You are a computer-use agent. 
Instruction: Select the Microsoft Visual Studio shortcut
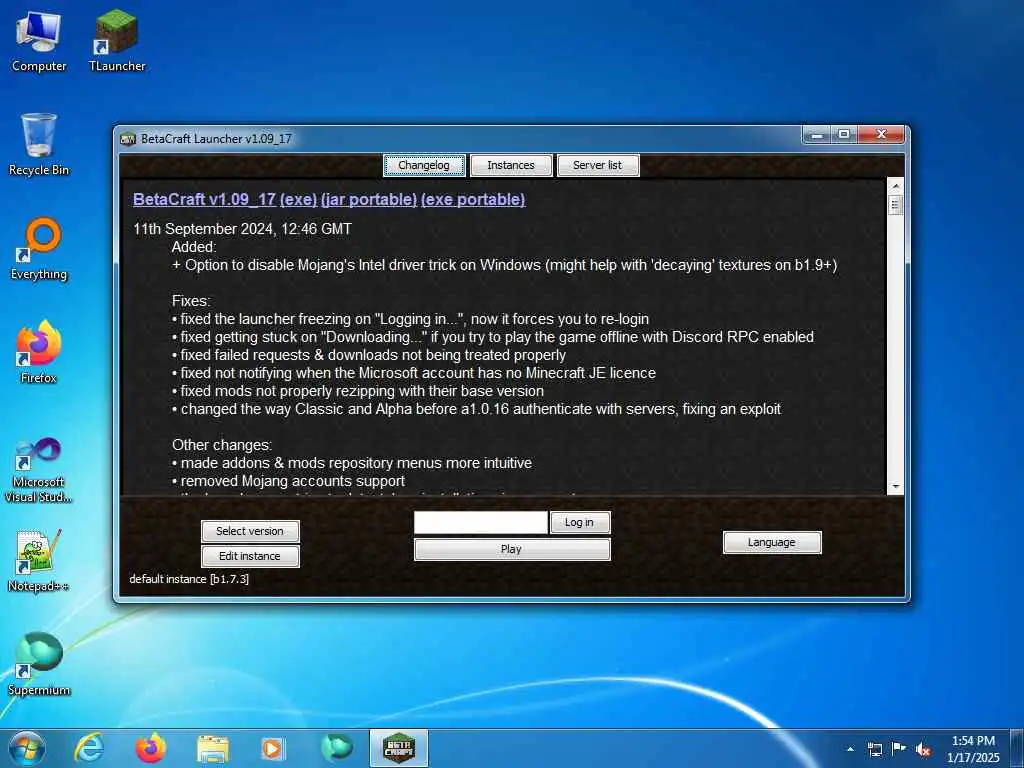pyautogui.click(x=39, y=470)
